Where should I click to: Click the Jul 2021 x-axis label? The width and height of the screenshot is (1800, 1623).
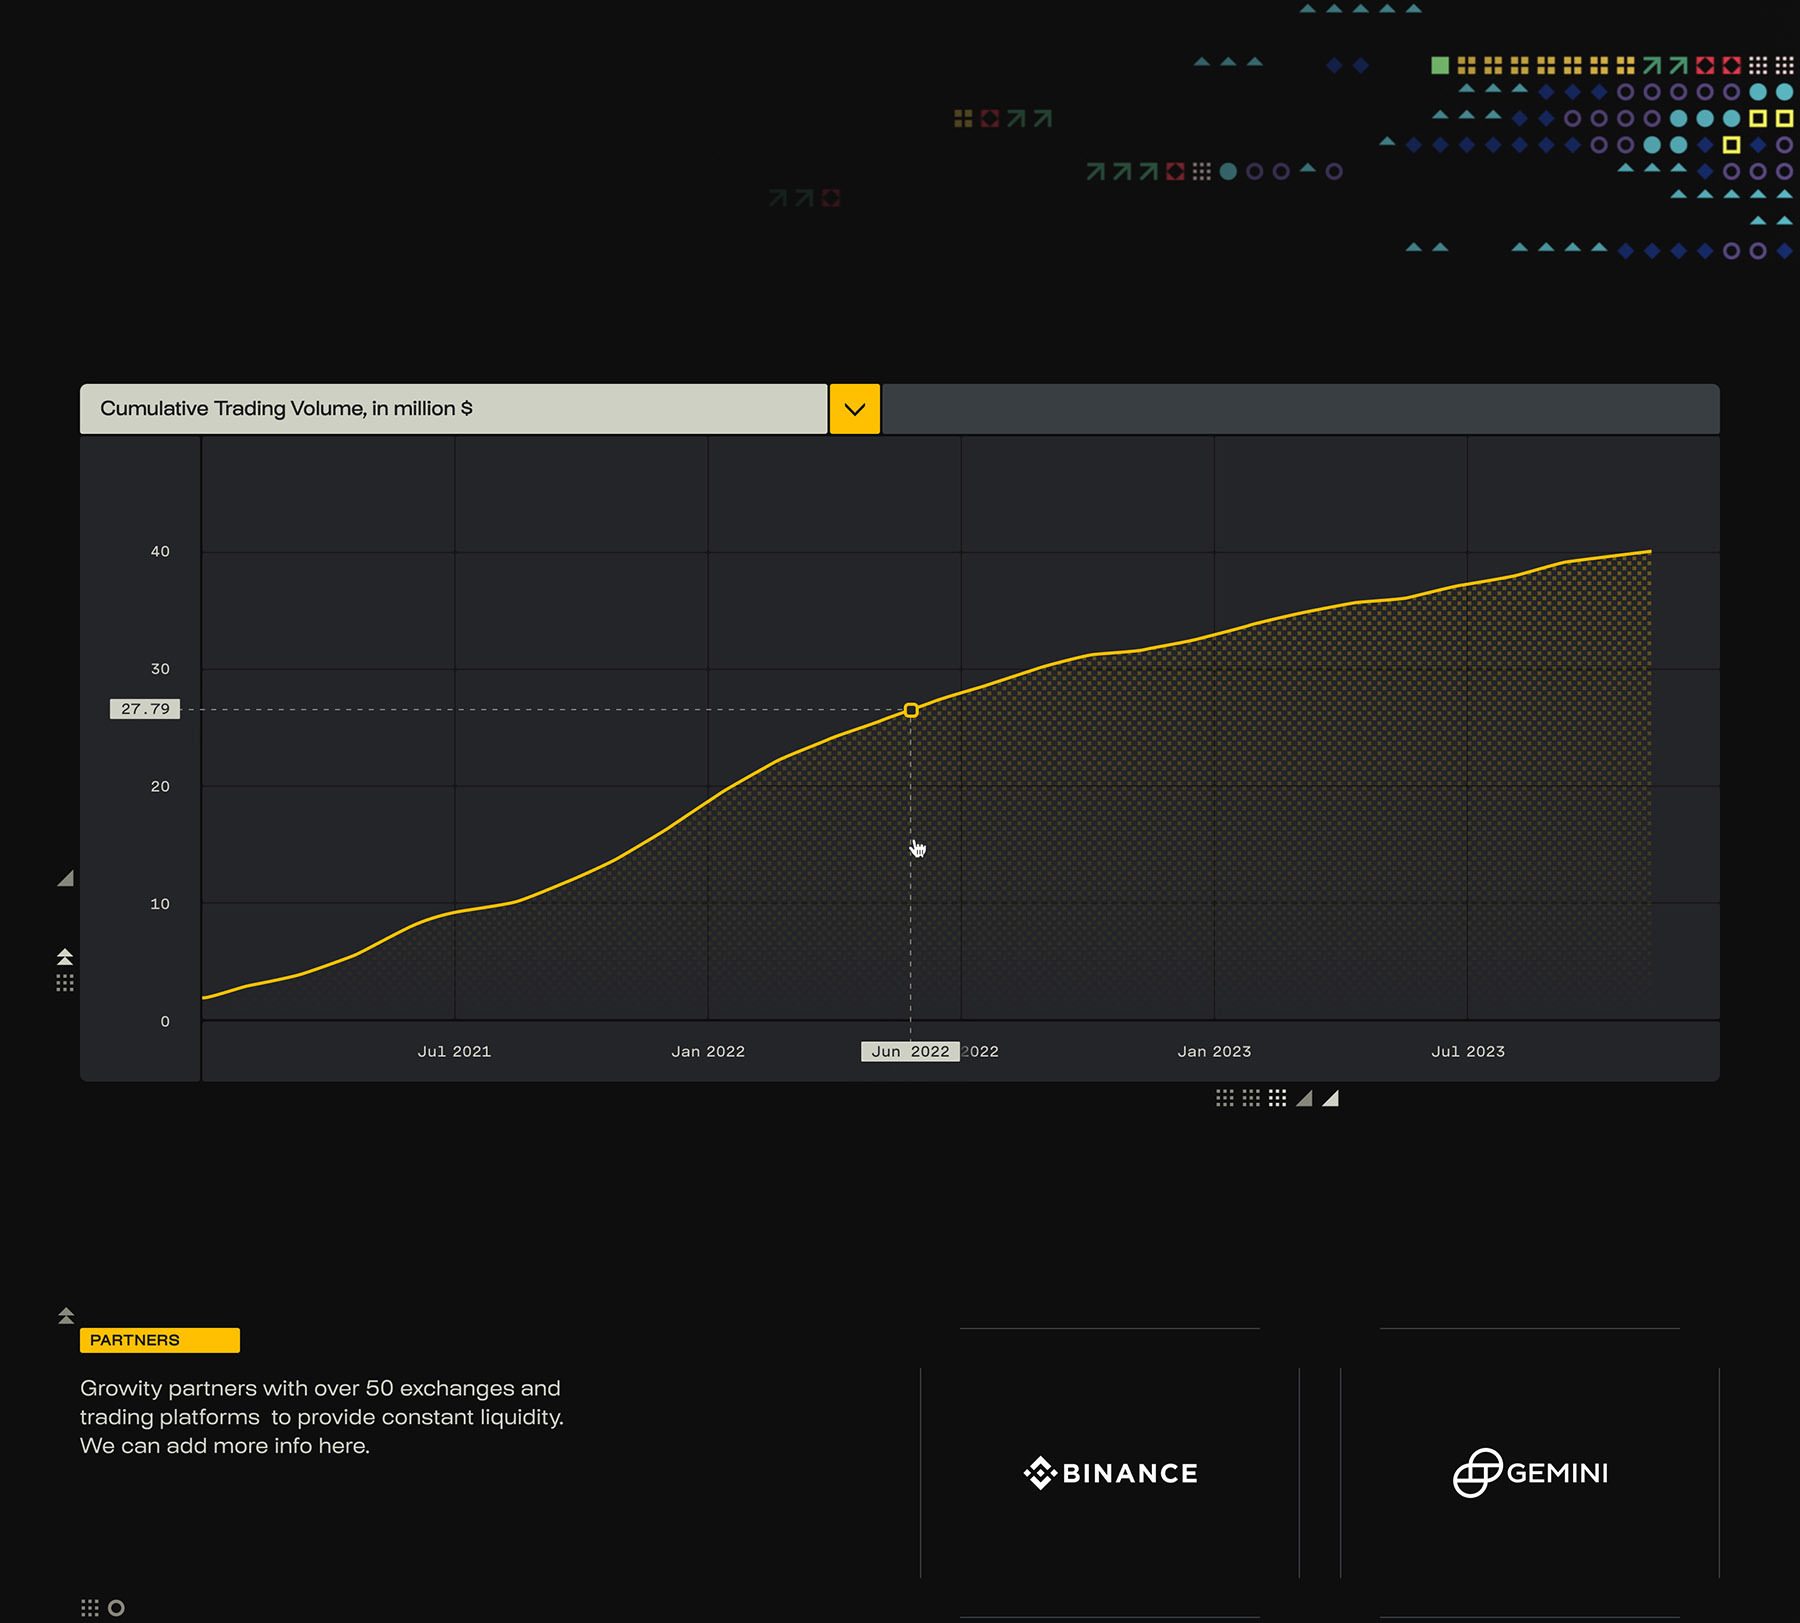click(454, 1051)
